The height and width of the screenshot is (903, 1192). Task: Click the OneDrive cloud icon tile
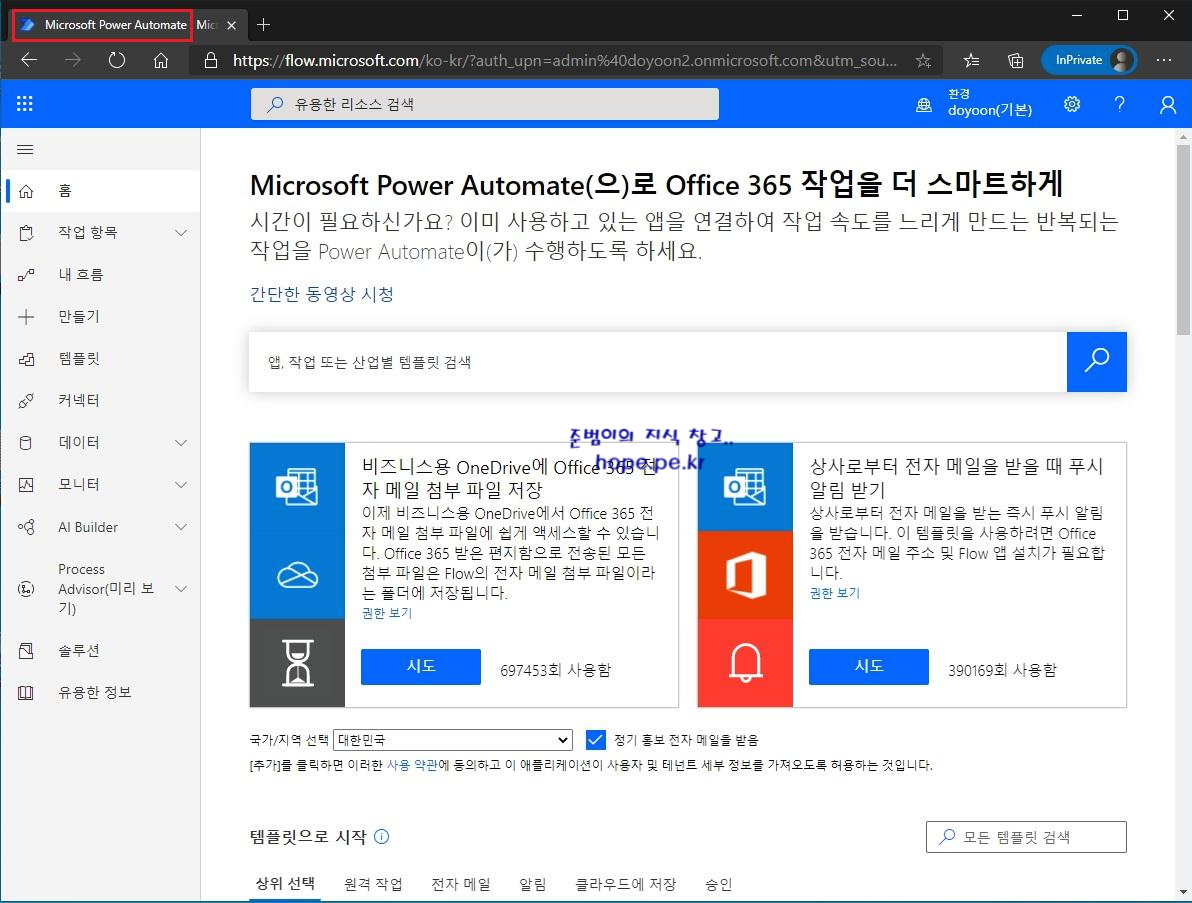pos(297,575)
